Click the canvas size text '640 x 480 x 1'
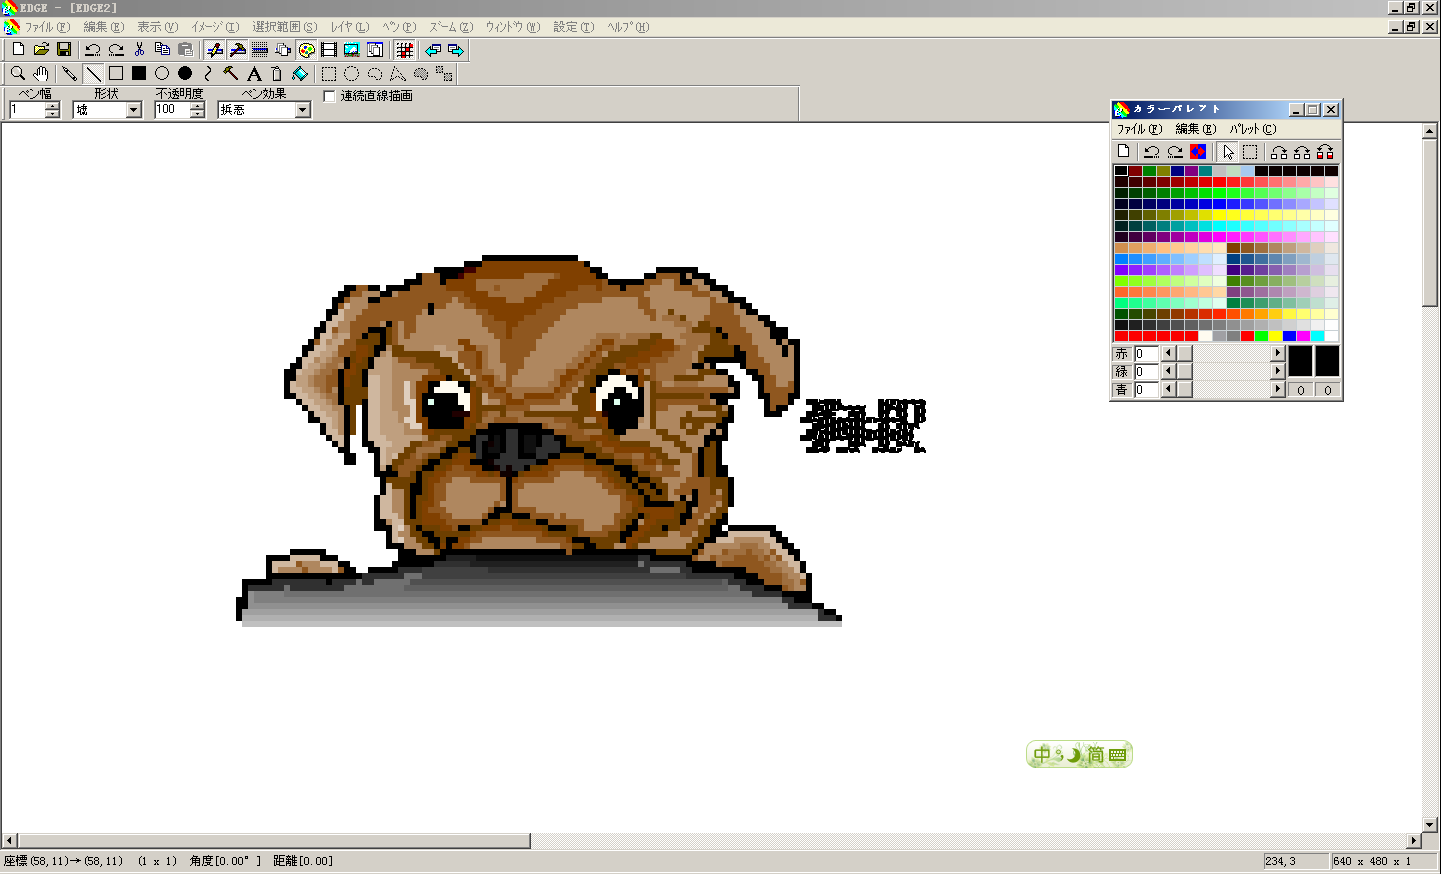Viewport: 1441px width, 874px height. click(x=1372, y=861)
